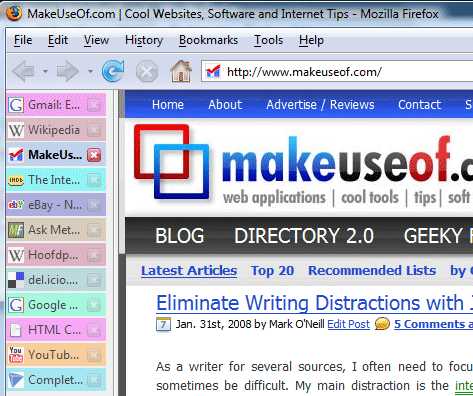Open DIRECTORY 2.0 section
The height and width of the screenshot is (396, 473).
(x=304, y=236)
